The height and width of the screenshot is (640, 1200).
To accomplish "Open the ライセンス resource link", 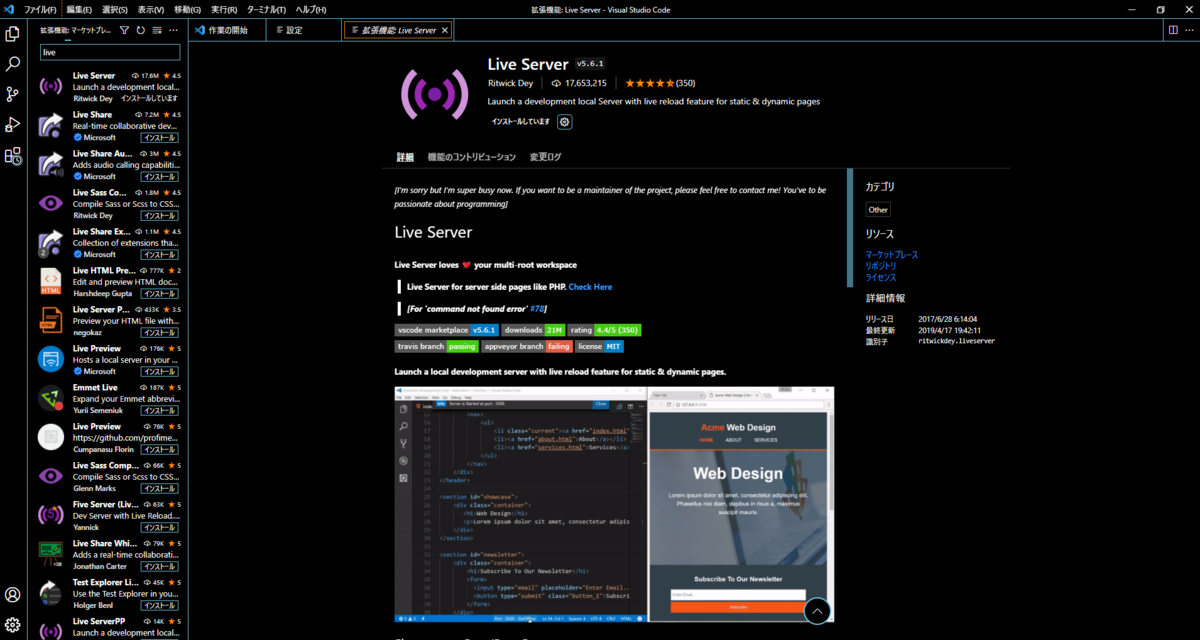I will [881, 277].
